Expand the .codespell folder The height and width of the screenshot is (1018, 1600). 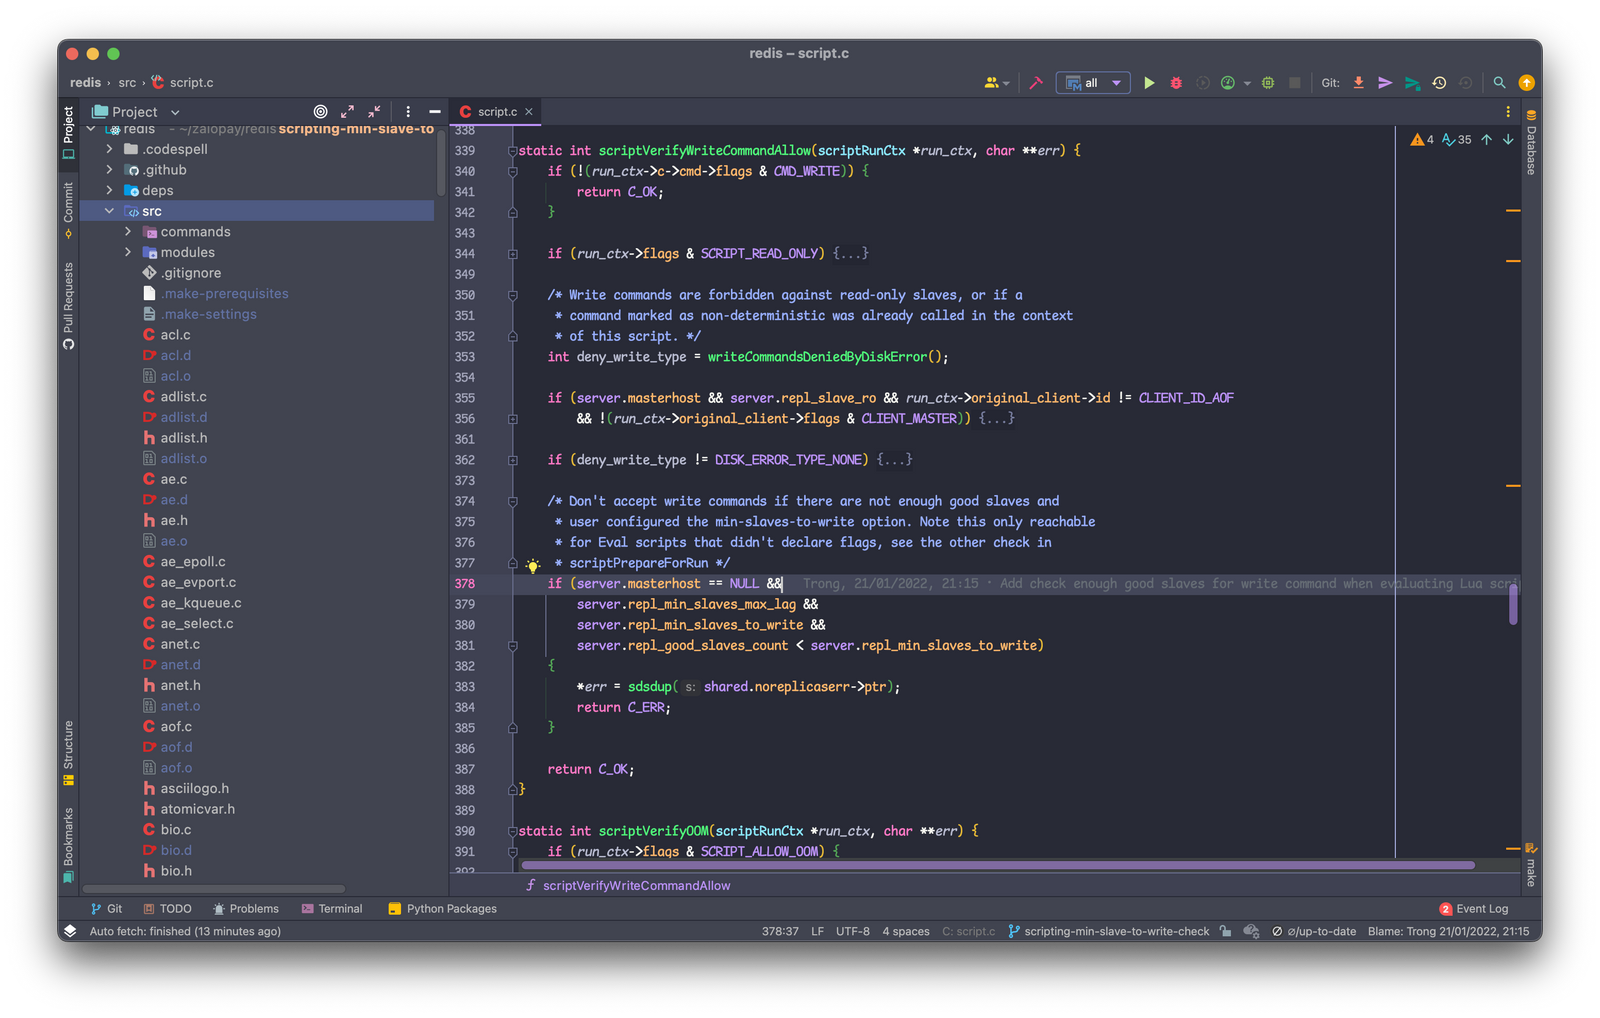(x=109, y=149)
